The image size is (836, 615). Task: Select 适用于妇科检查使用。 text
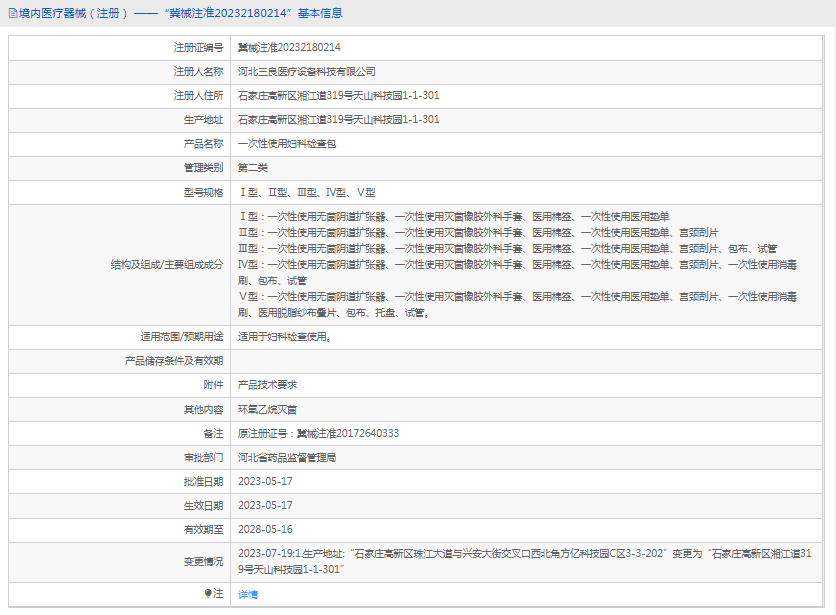(285, 337)
